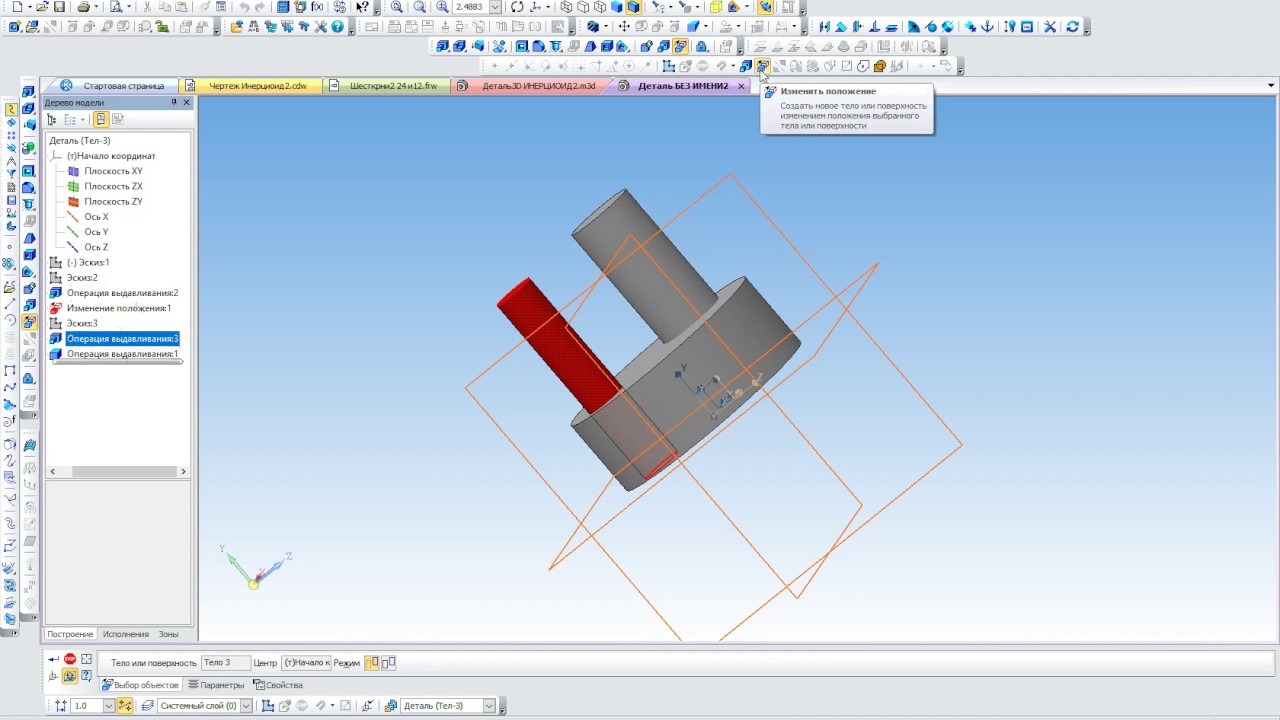Click the zoom-in magnifier icon
The height and width of the screenshot is (720, 1280).
pos(442,7)
